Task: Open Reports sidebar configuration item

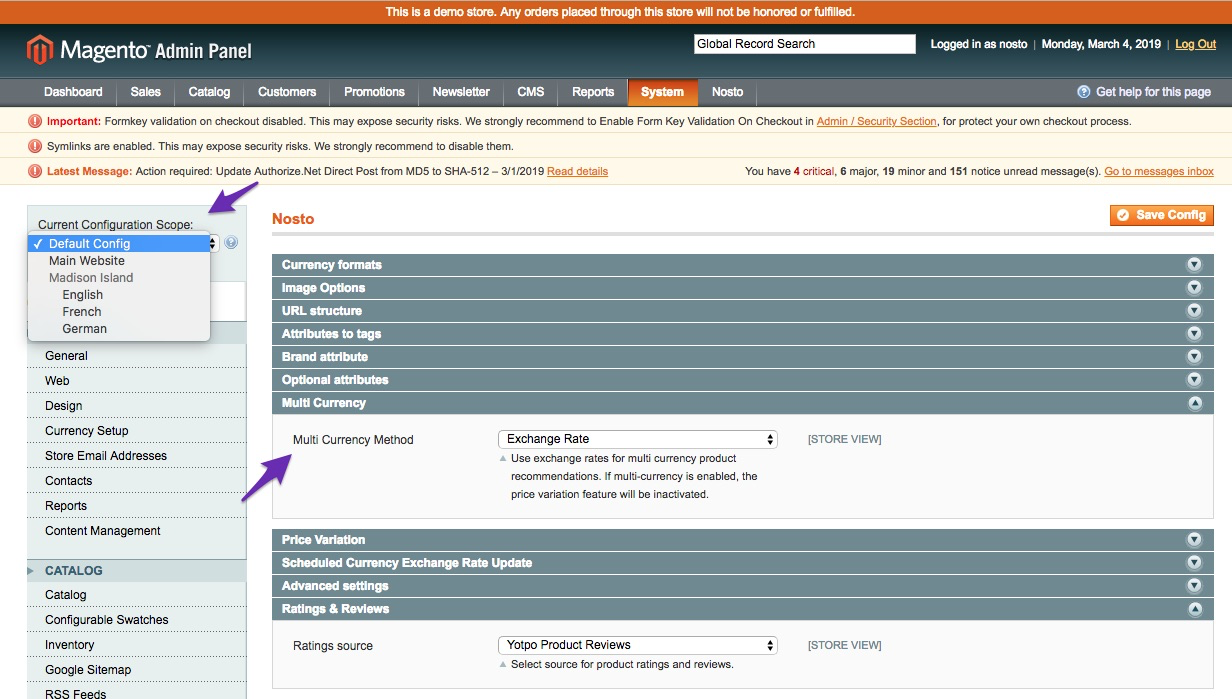Action: click(x=136, y=506)
